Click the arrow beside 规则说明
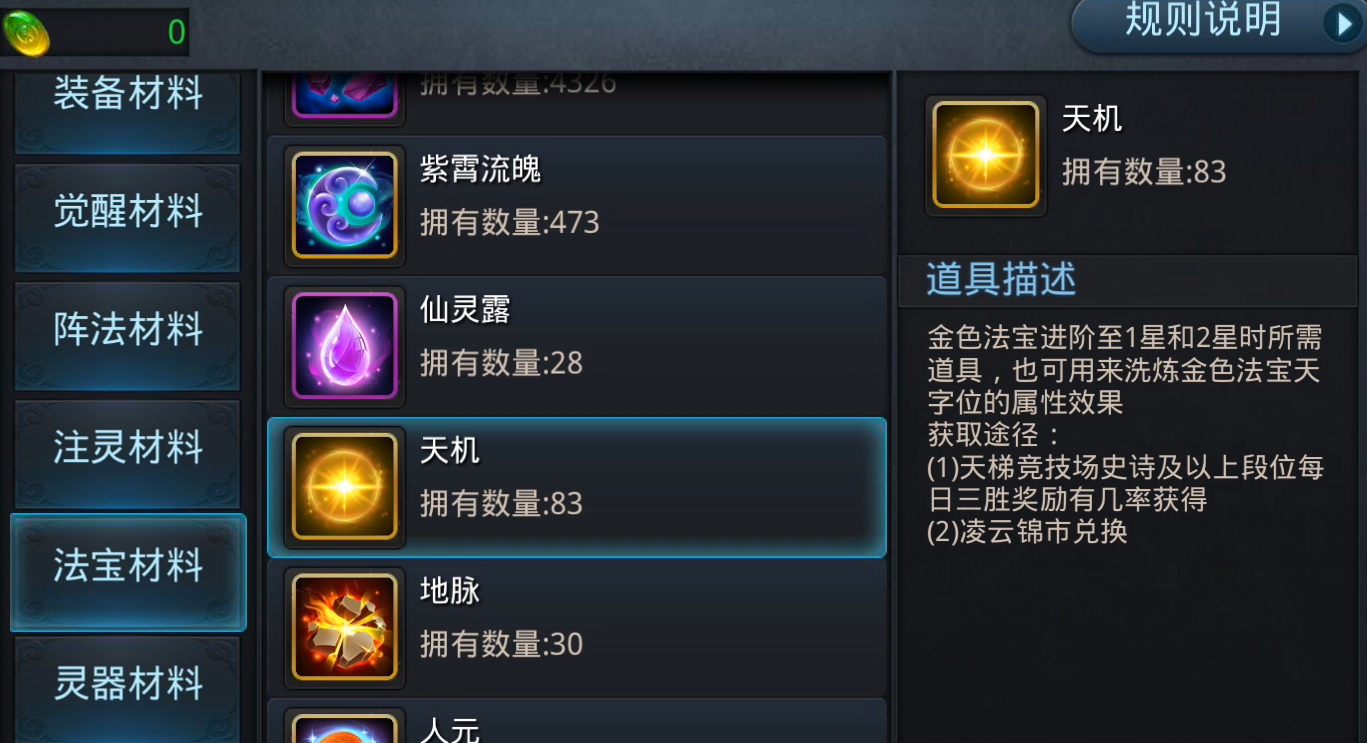1367x743 pixels. (x=1342, y=23)
